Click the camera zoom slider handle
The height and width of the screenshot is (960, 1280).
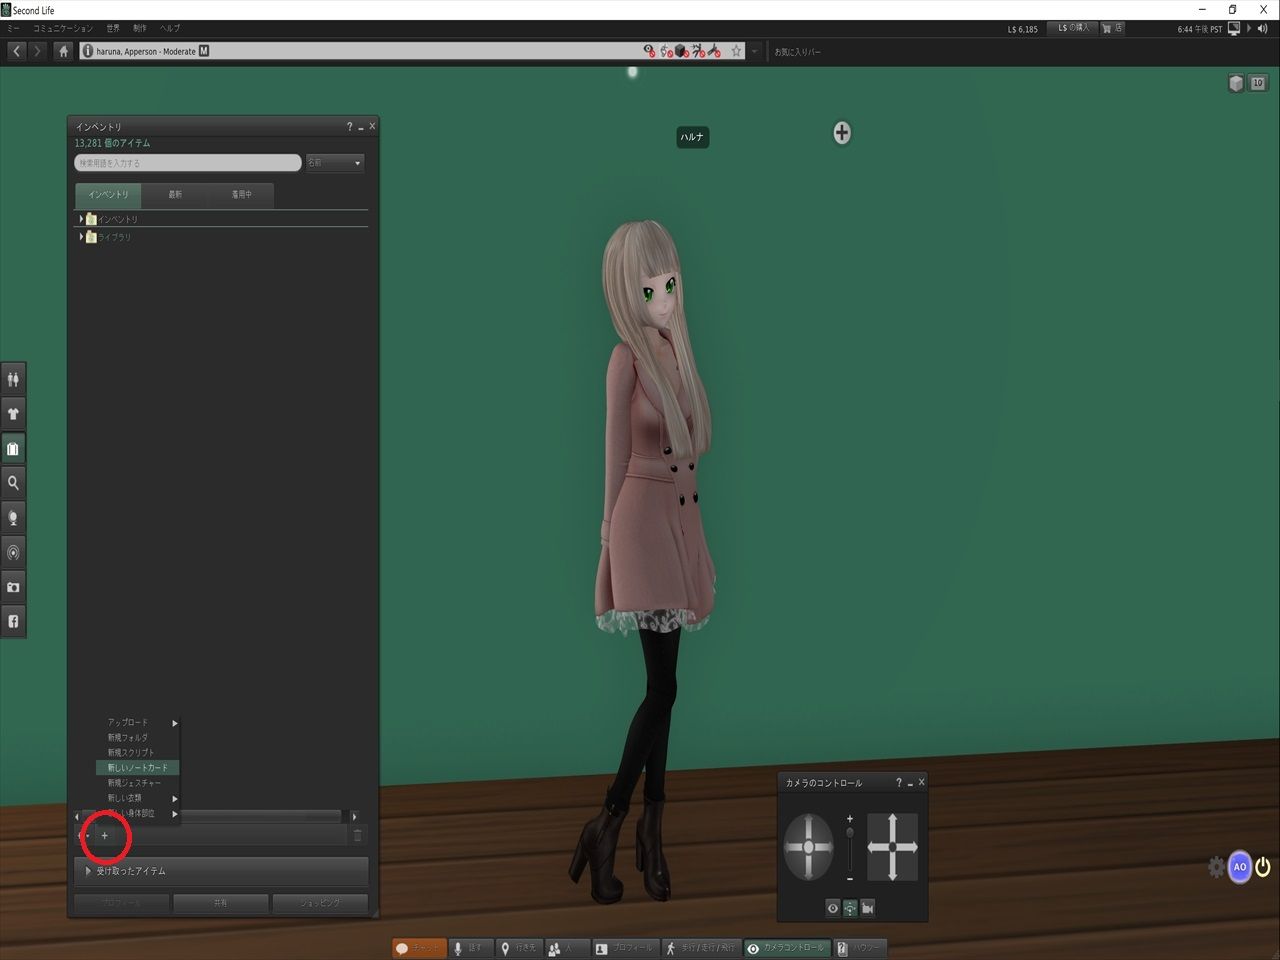850,832
